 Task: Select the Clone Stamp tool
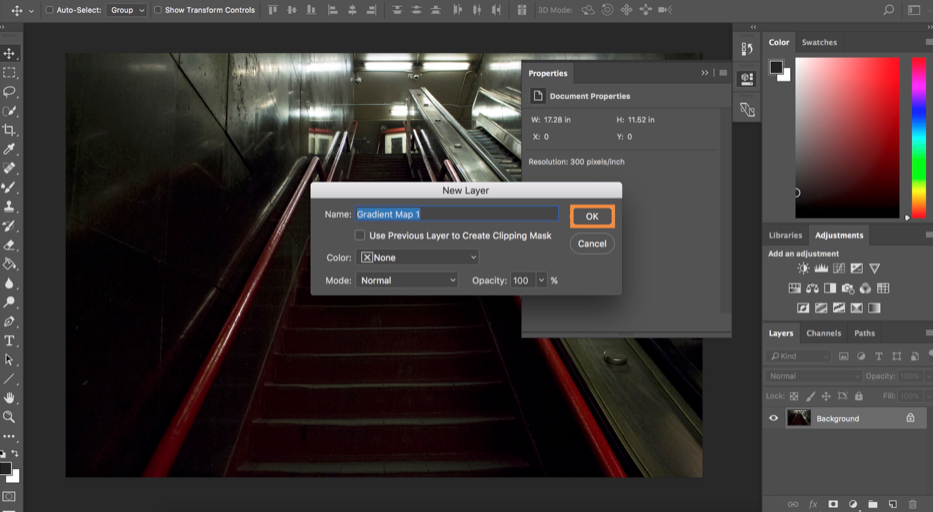[9, 207]
